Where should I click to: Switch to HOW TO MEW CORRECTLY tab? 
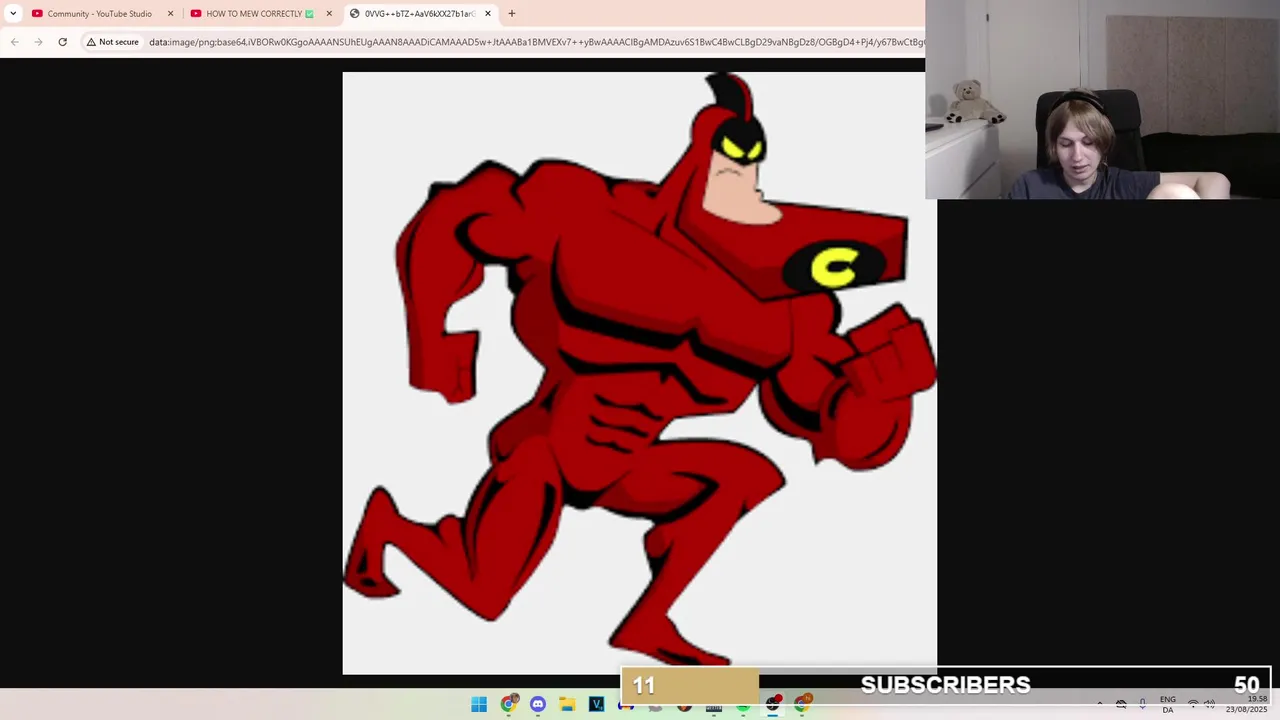point(259,13)
